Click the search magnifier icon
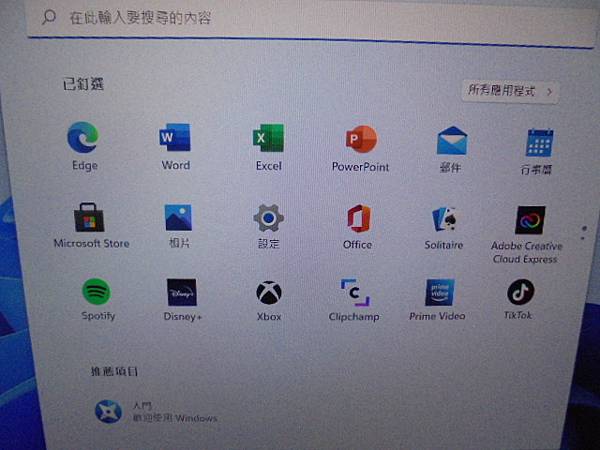Viewport: 600px width, 450px height. [49, 17]
